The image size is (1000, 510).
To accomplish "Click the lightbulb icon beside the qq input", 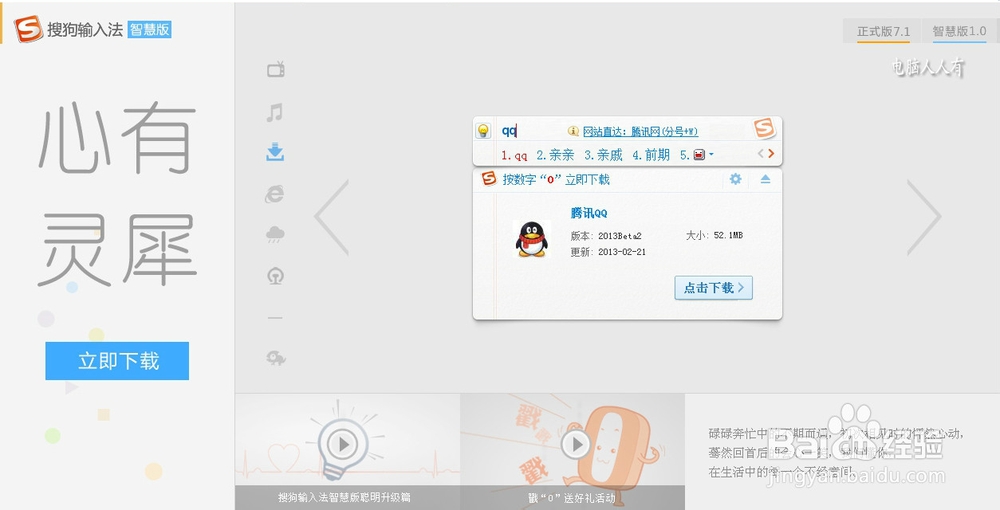I will tap(483, 131).
